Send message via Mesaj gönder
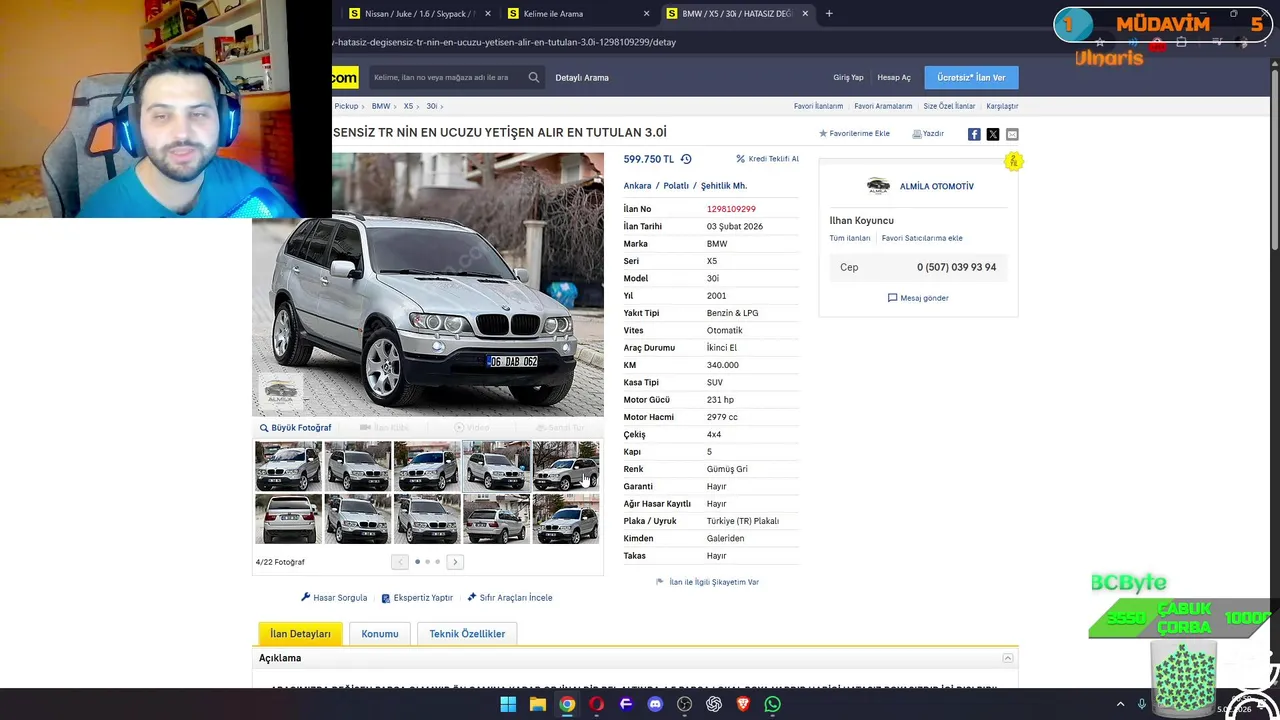Screen dimensions: 1280x720 click(918, 298)
